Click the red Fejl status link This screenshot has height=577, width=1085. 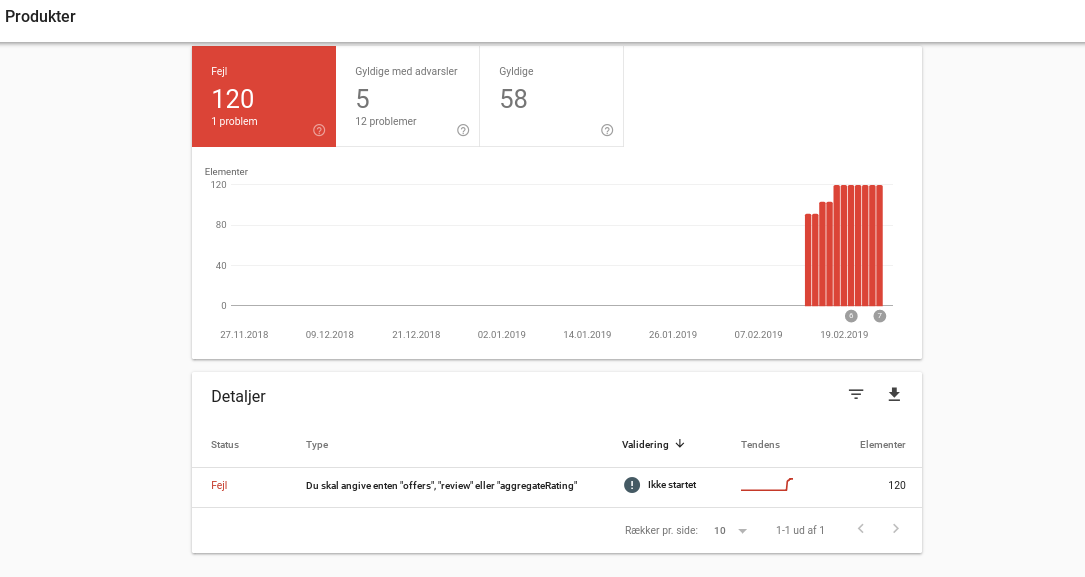click(219, 486)
